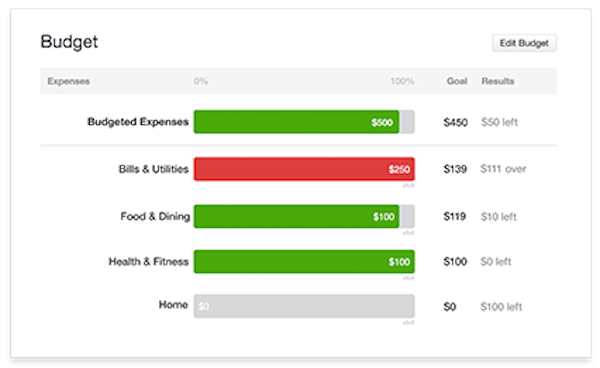Click the Food & Dining progress bar
The height and width of the screenshot is (368, 600).
[x=304, y=216]
